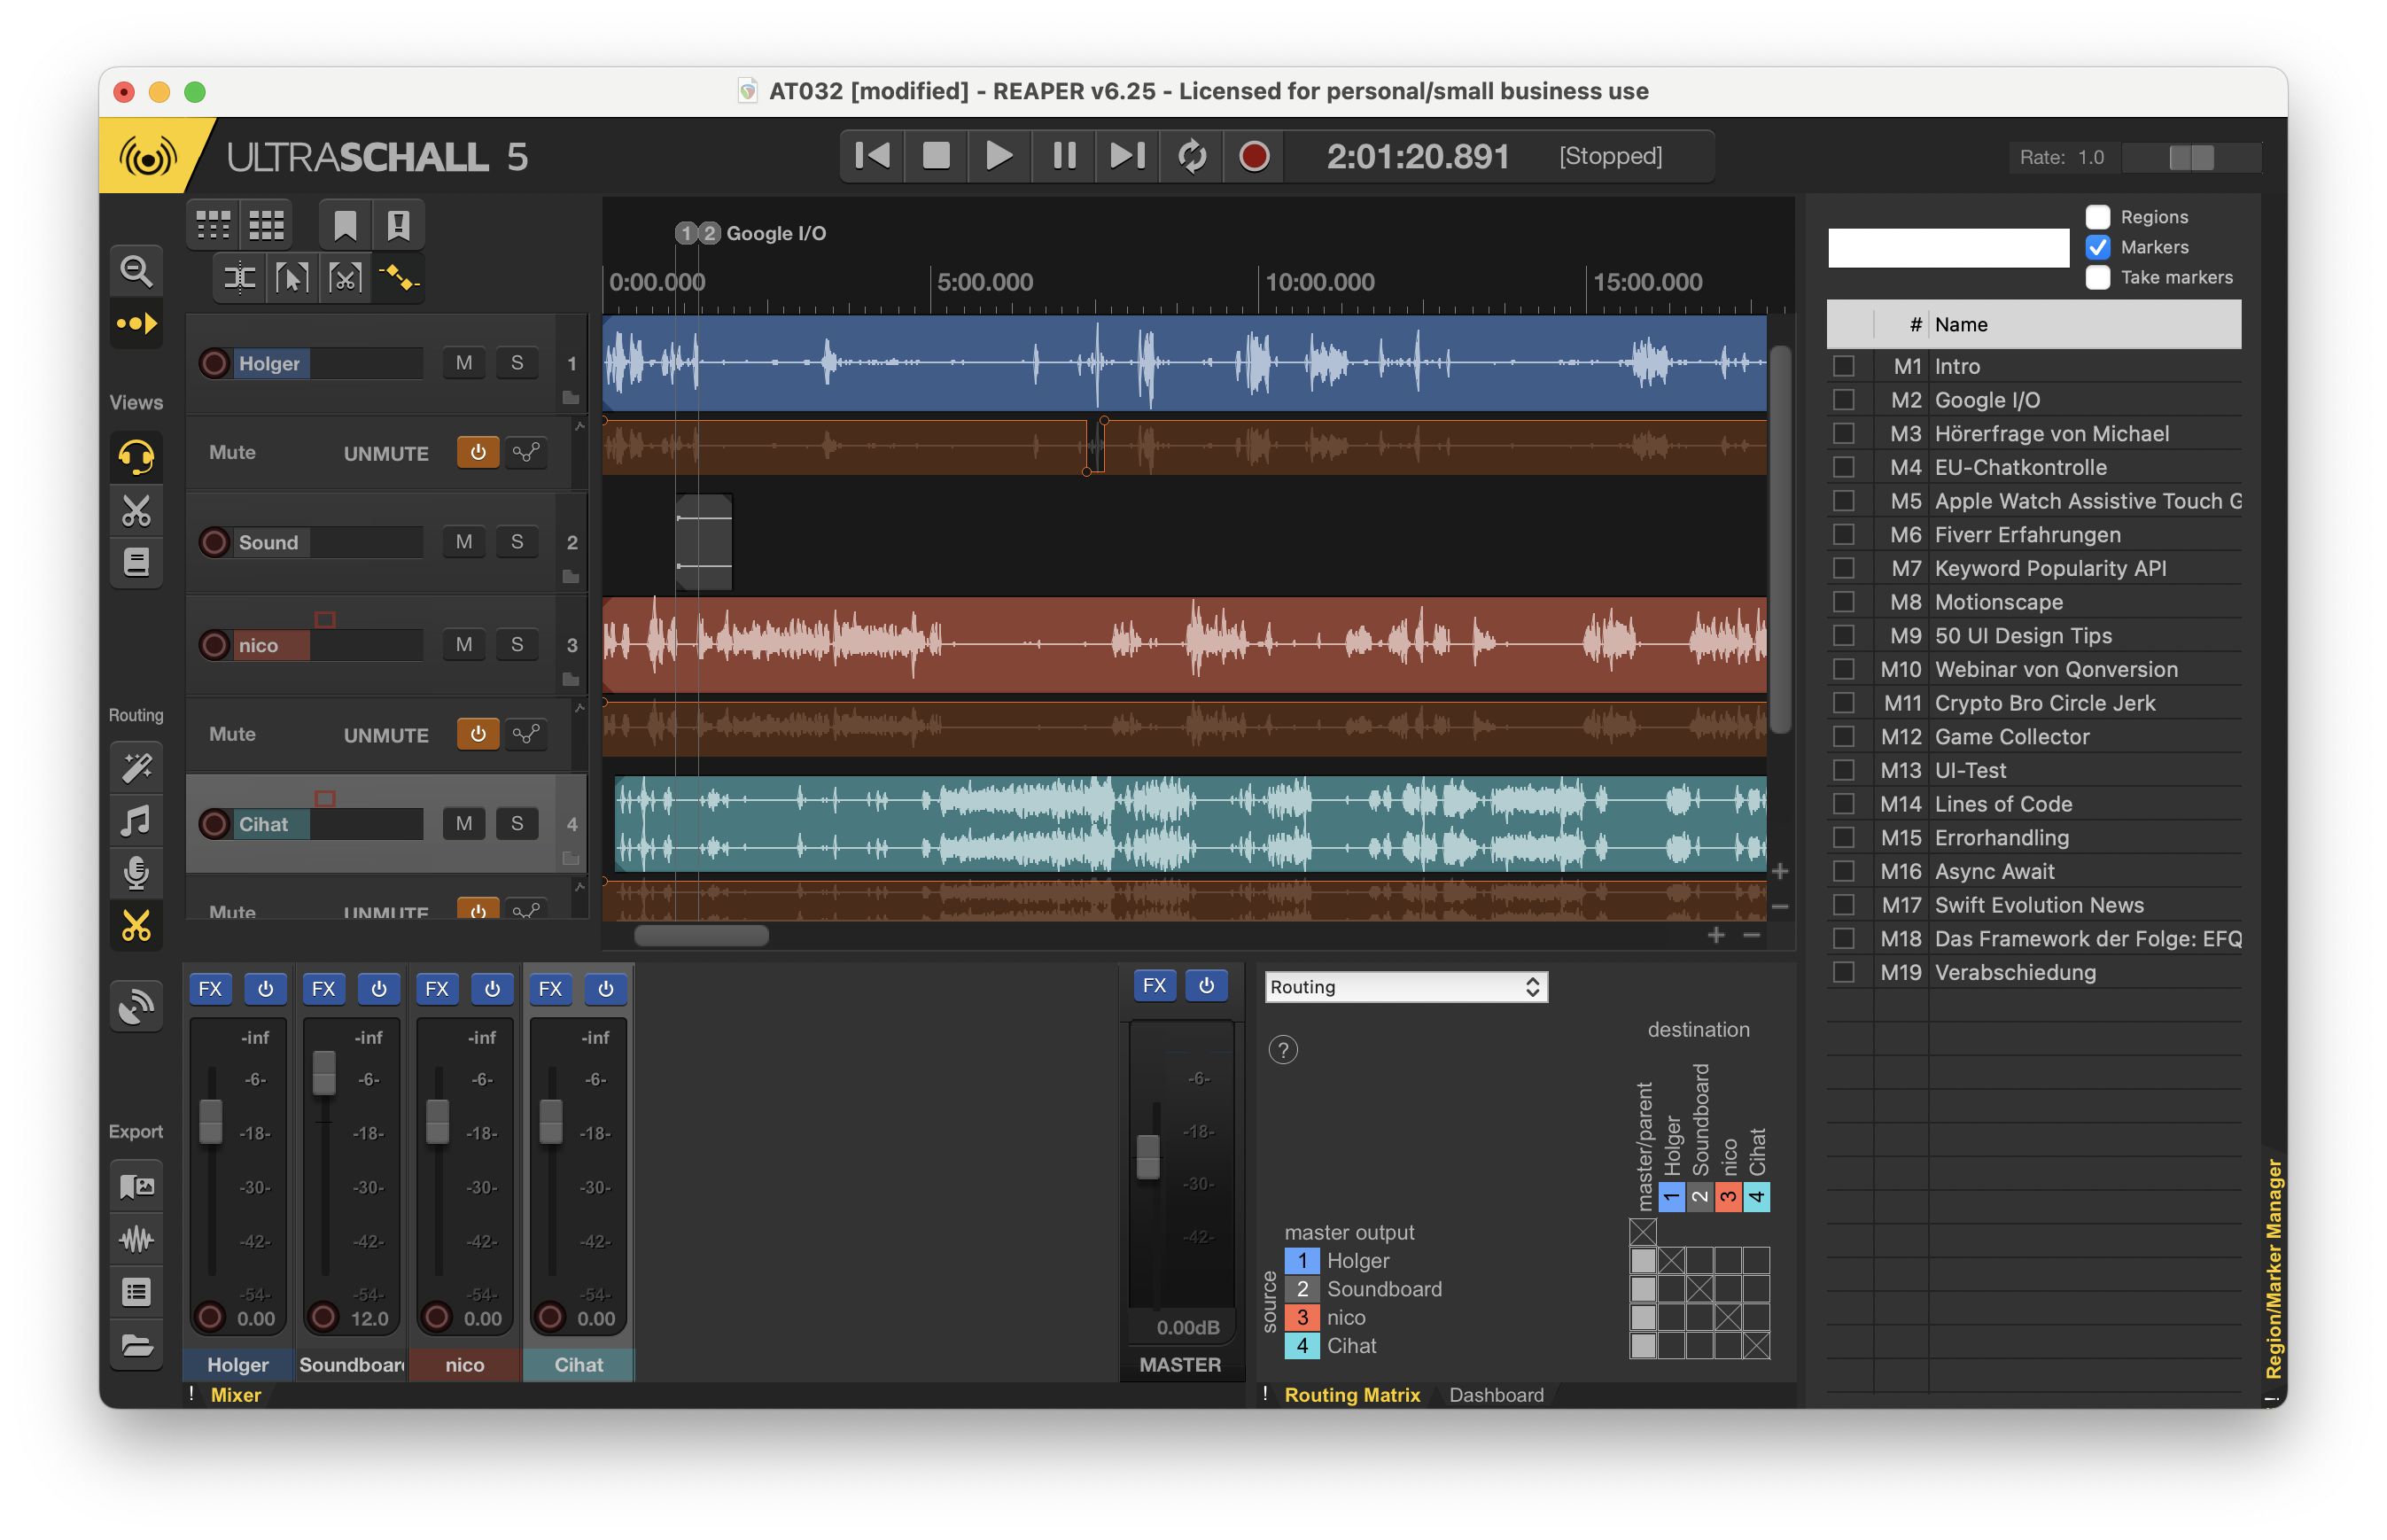Click the zoom magnifier icon in sidebar
The image size is (2387, 1540).
pyautogui.click(x=136, y=271)
